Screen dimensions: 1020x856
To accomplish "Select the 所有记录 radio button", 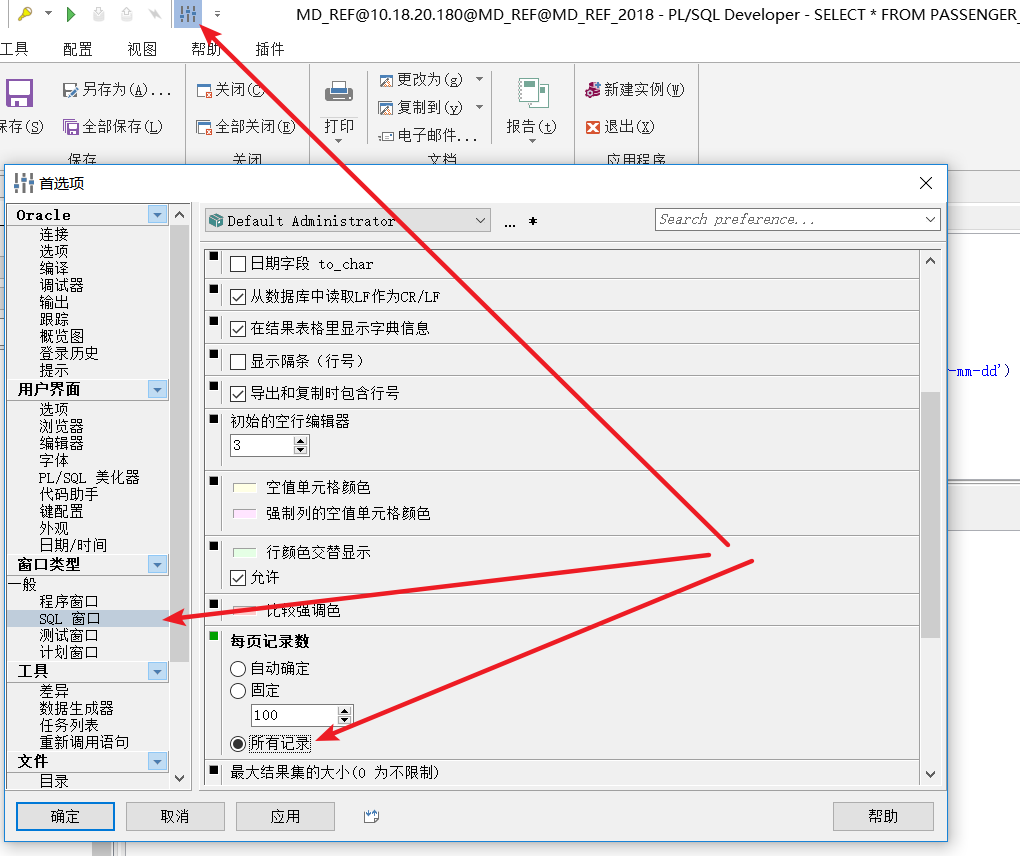I will pyautogui.click(x=238, y=743).
